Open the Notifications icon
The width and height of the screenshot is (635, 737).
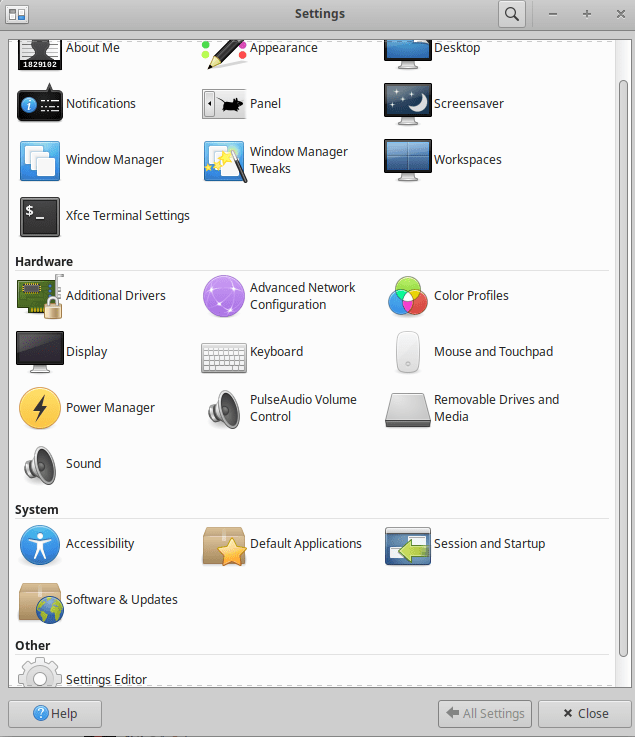click(x=40, y=103)
